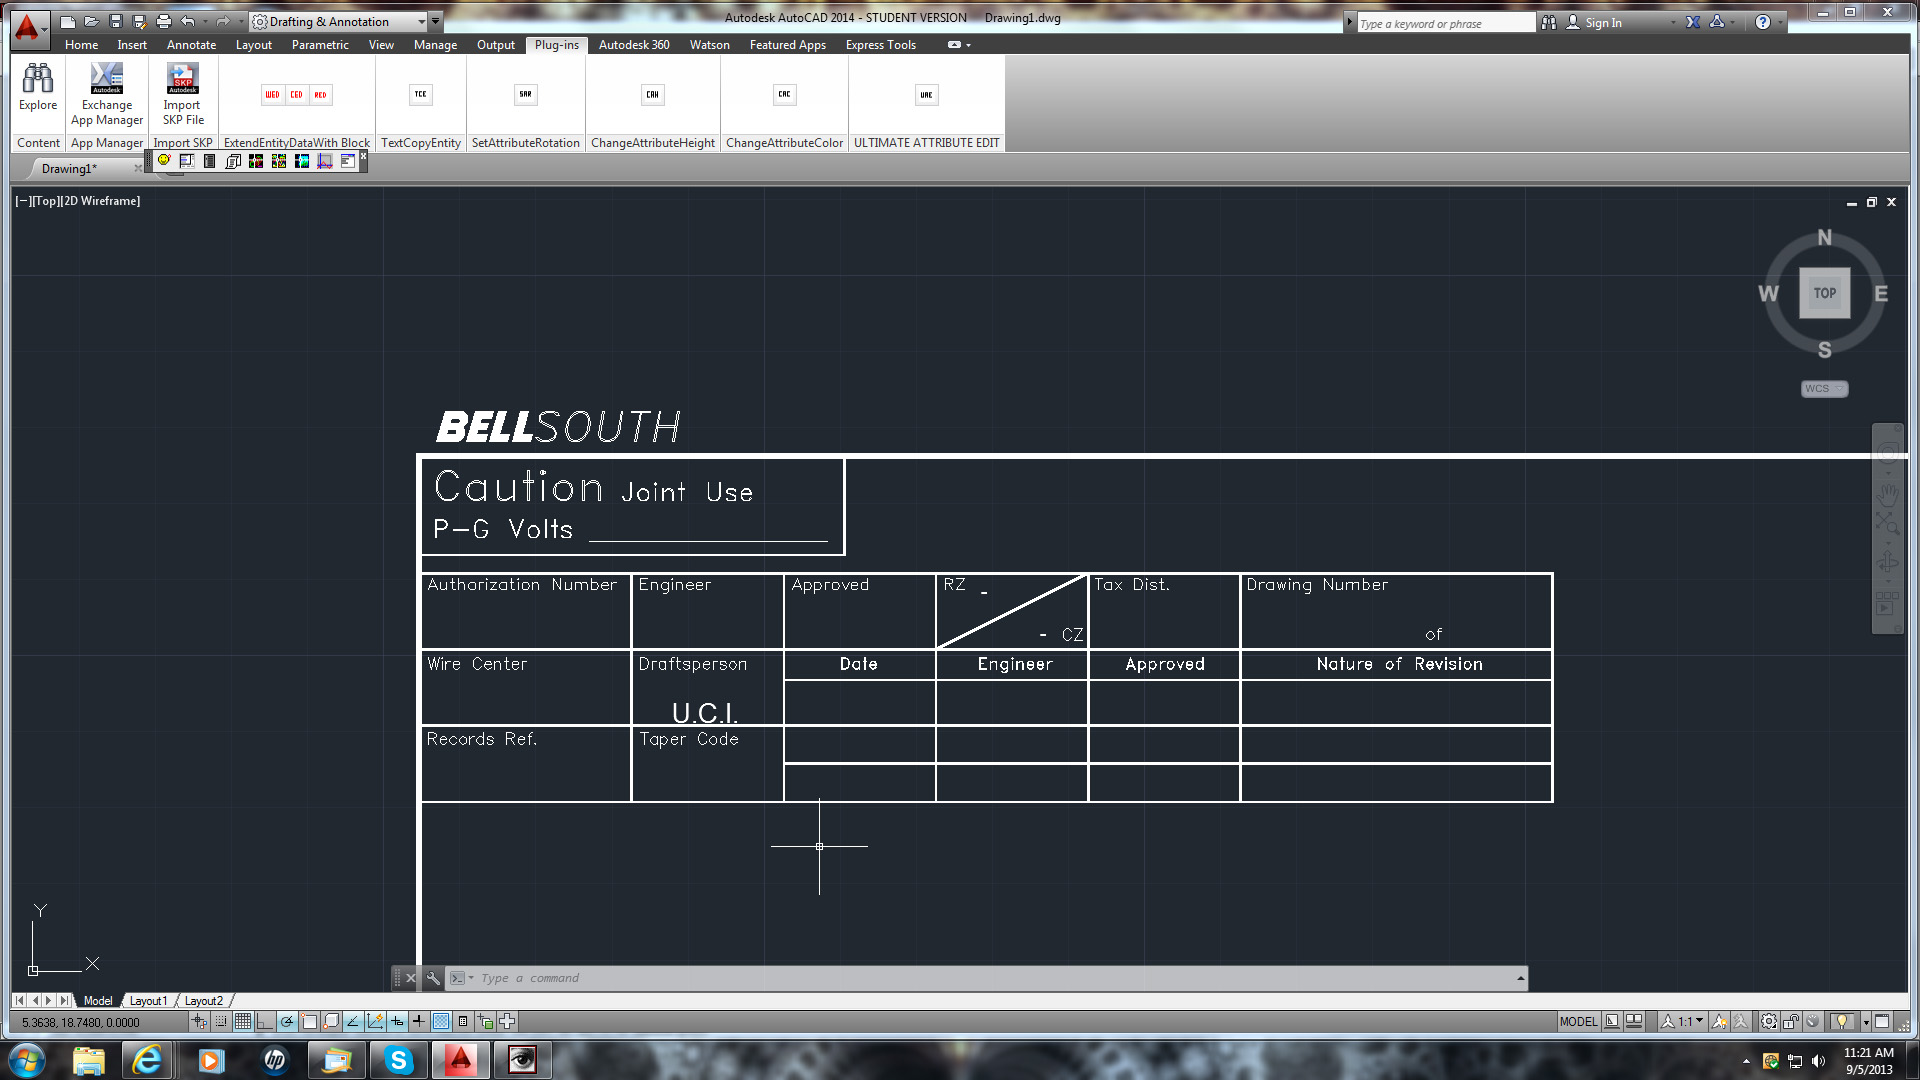Toggle ortho mode in status bar
Viewport: 1920px width, 1080px height.
tap(265, 1022)
